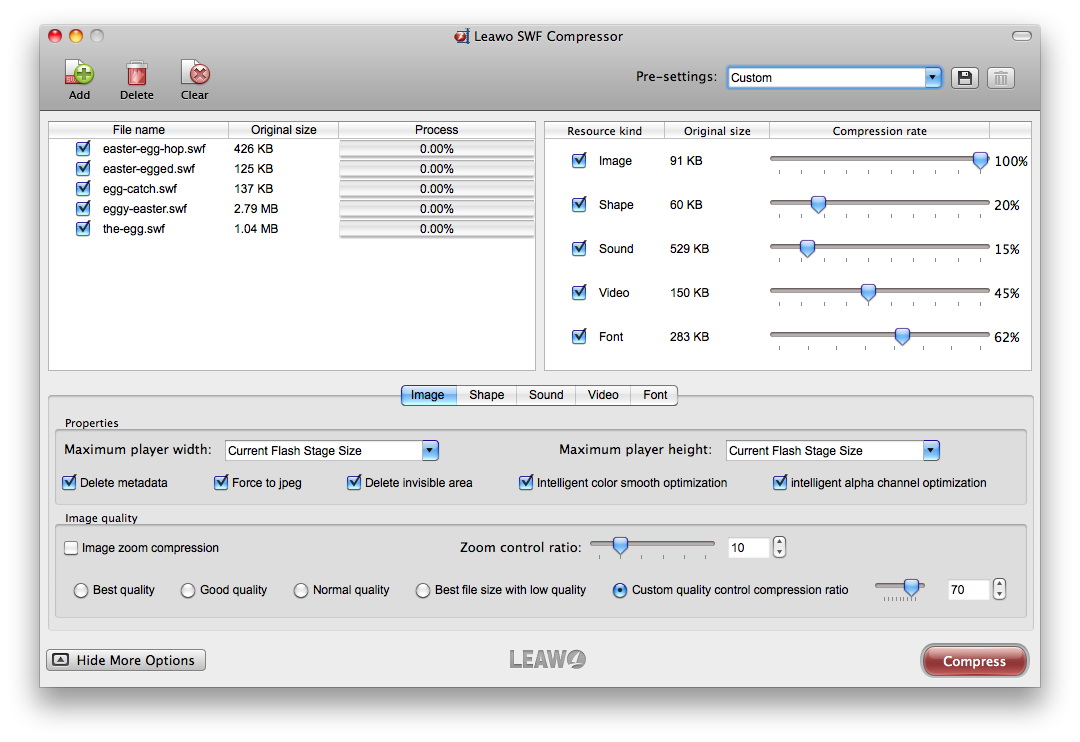Screen dimensions: 1080x742
Task: Uncheck easter-egged.swf file checkbox
Action: 83,168
